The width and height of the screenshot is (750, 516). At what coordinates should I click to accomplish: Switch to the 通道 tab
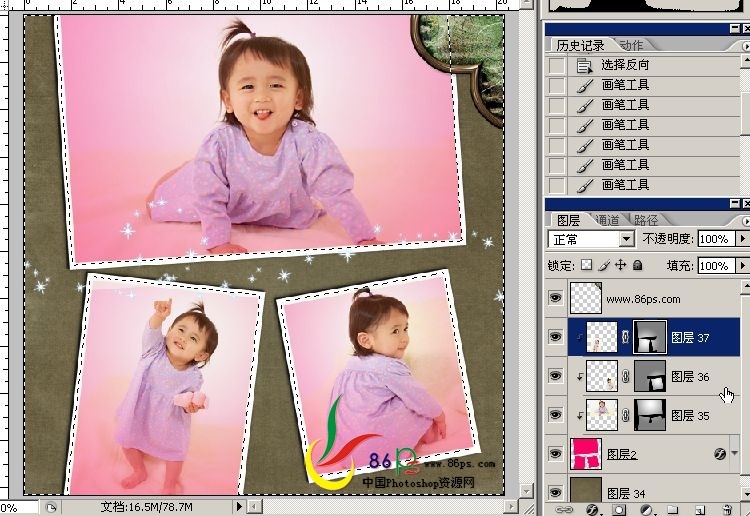[607, 220]
